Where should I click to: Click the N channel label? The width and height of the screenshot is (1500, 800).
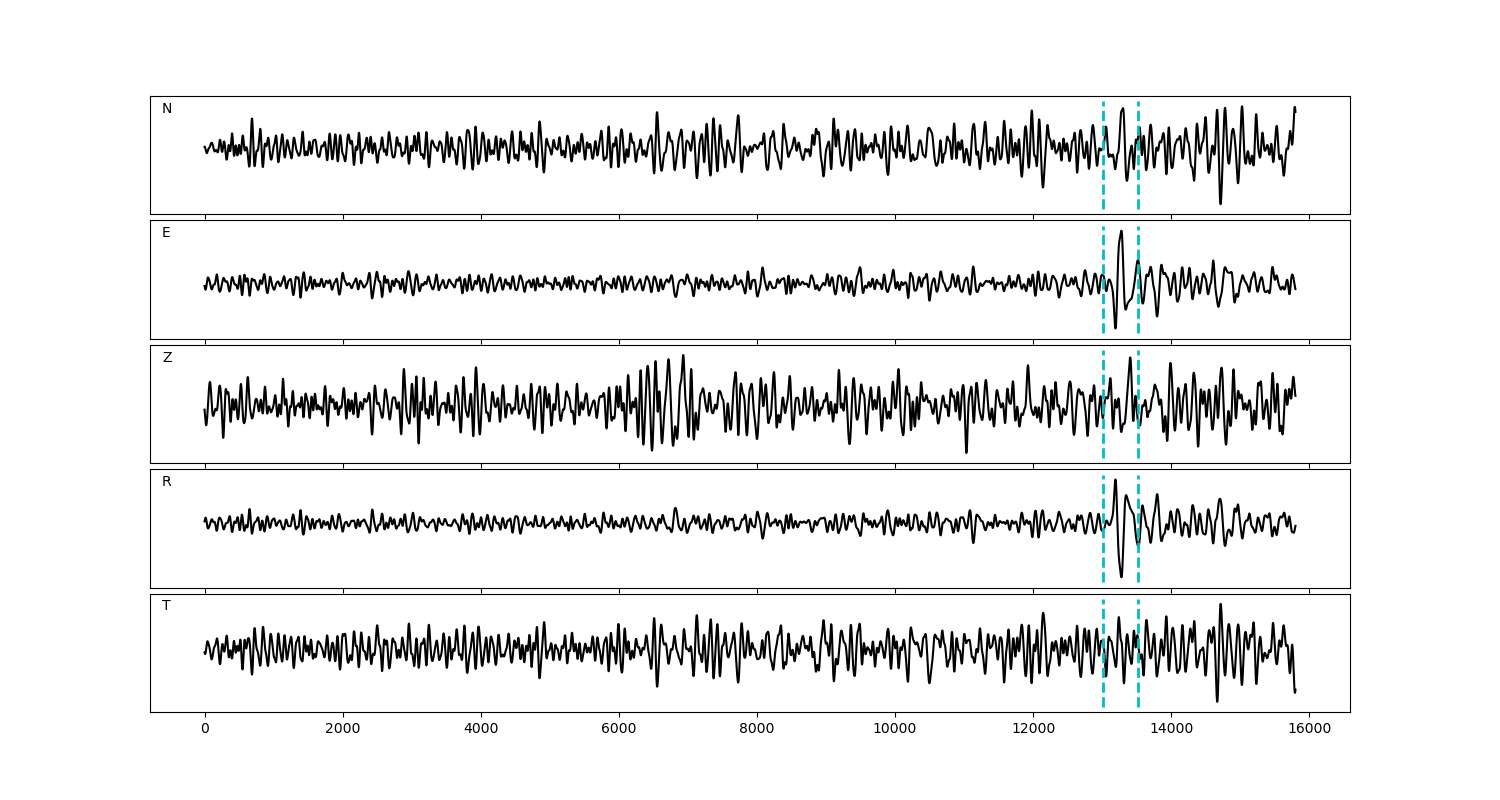pos(167,109)
